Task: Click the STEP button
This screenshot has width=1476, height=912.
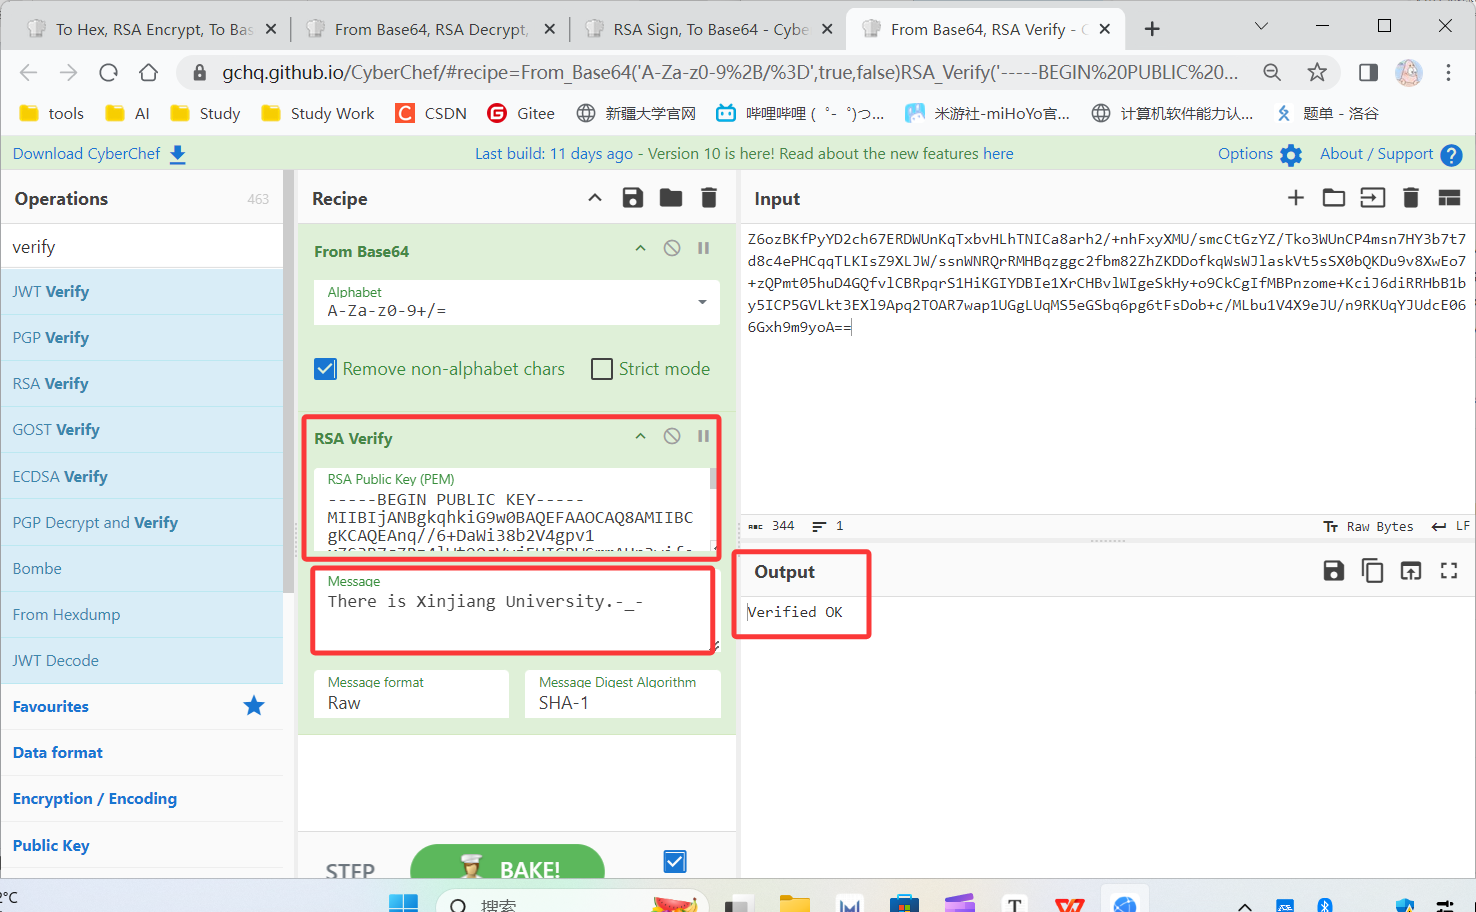Action: click(x=350, y=870)
